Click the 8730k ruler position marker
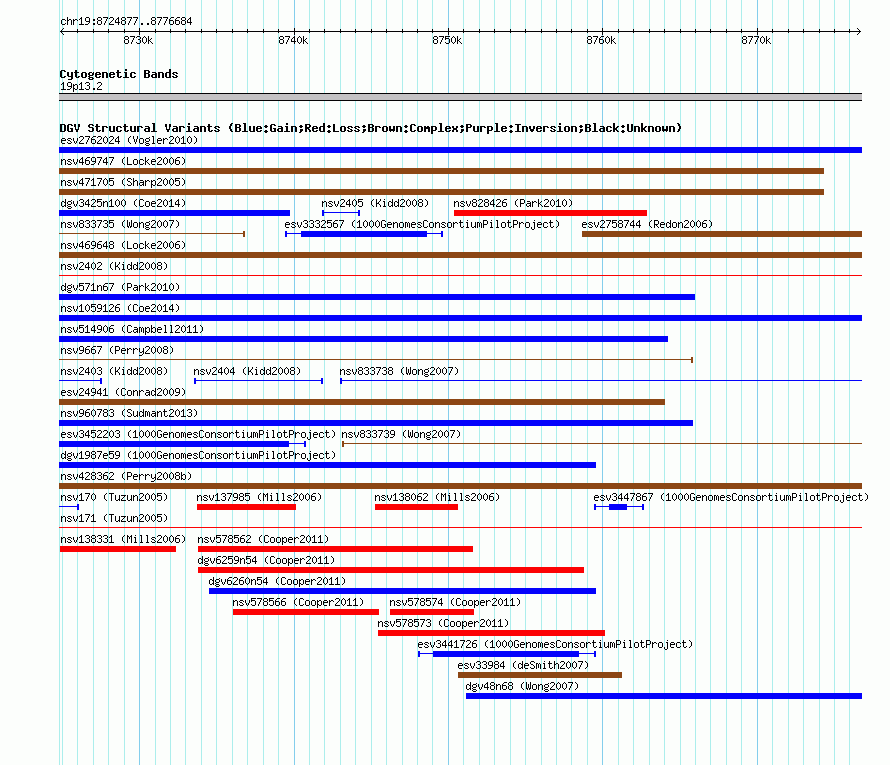Image resolution: width=890 pixels, height=765 pixels. click(x=138, y=40)
